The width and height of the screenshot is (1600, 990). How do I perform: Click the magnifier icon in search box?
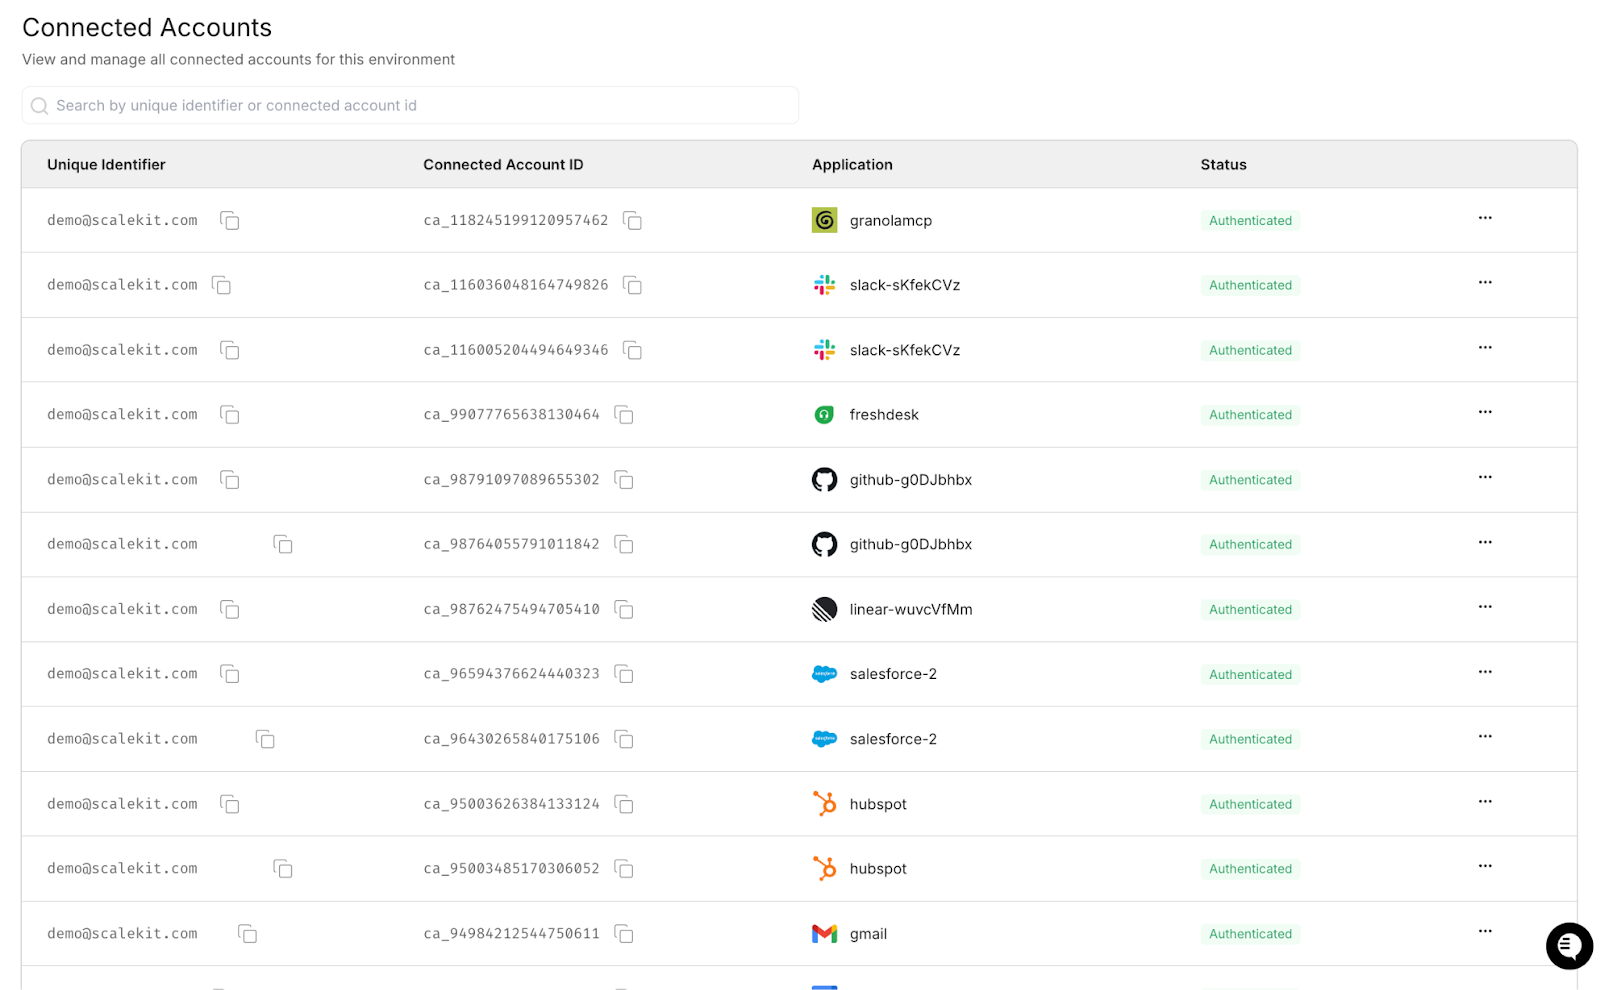coord(39,106)
